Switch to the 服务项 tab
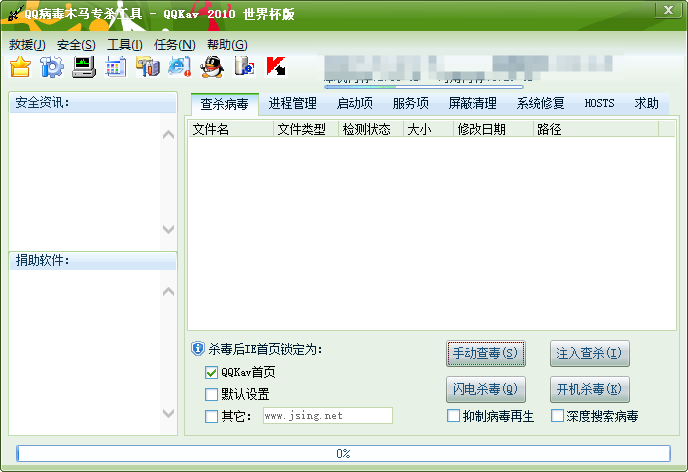 click(411, 104)
